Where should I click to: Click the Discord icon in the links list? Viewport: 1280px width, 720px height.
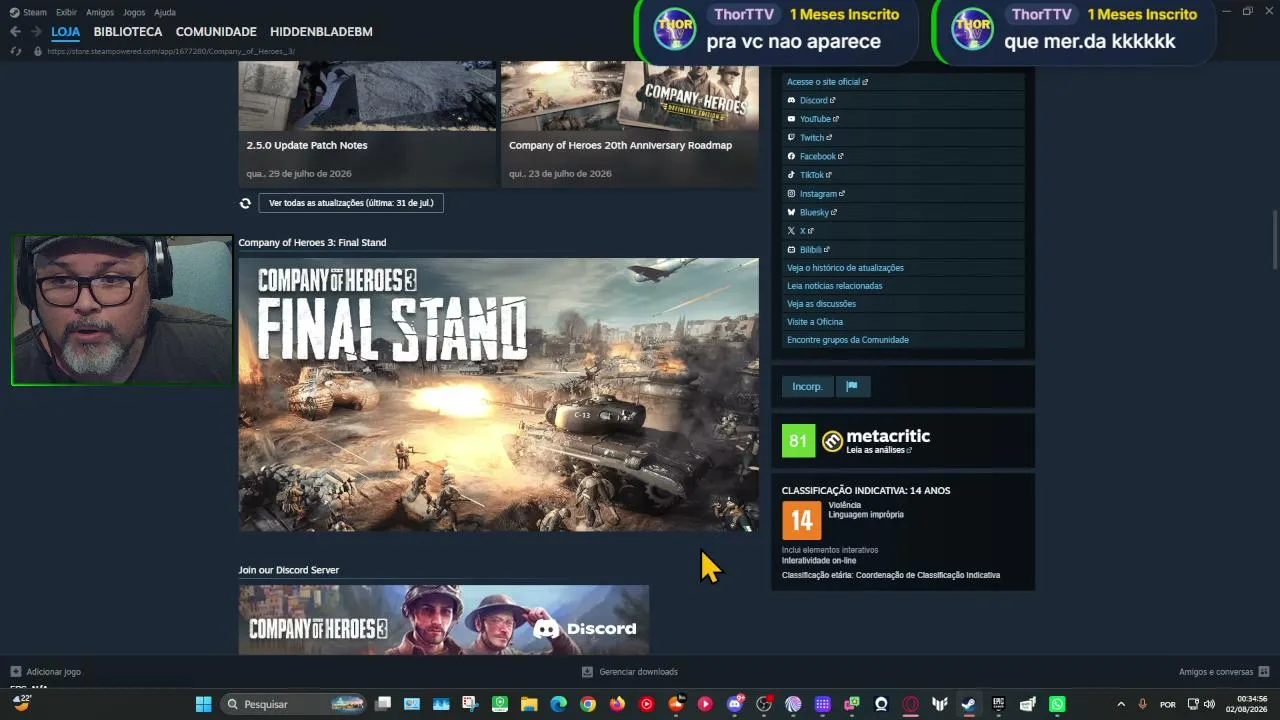pyautogui.click(x=791, y=100)
